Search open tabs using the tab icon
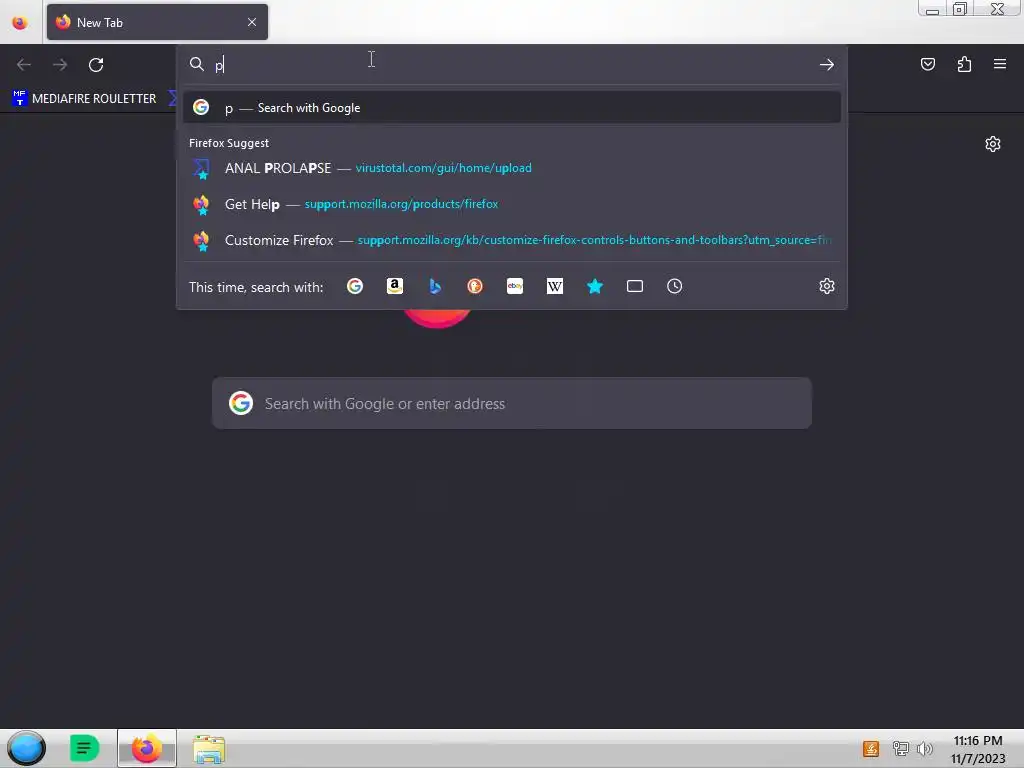 click(635, 286)
